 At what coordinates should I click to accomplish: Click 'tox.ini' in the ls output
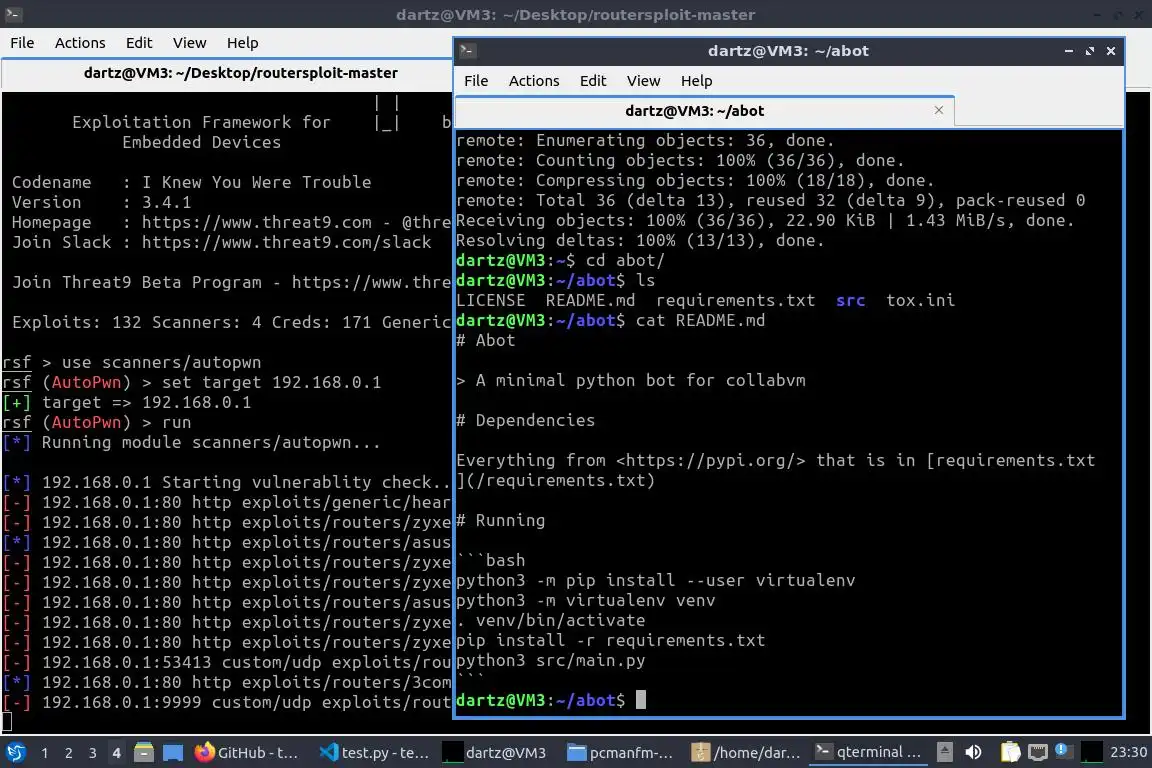(920, 301)
